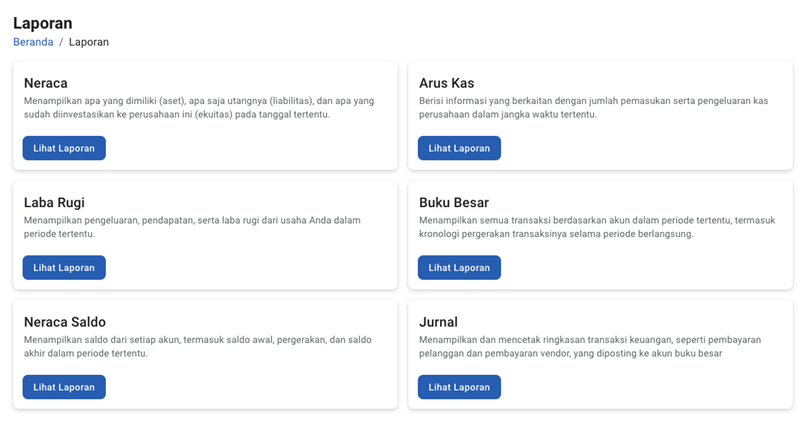The image size is (809, 425).
Task: Click the Arus Kas card title
Action: pyautogui.click(x=447, y=83)
